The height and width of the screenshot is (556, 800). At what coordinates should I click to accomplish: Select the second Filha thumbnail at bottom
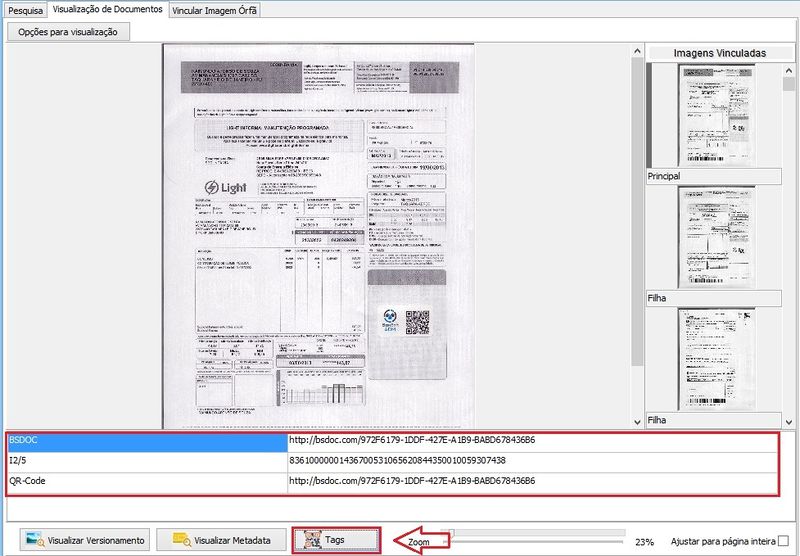click(x=716, y=360)
